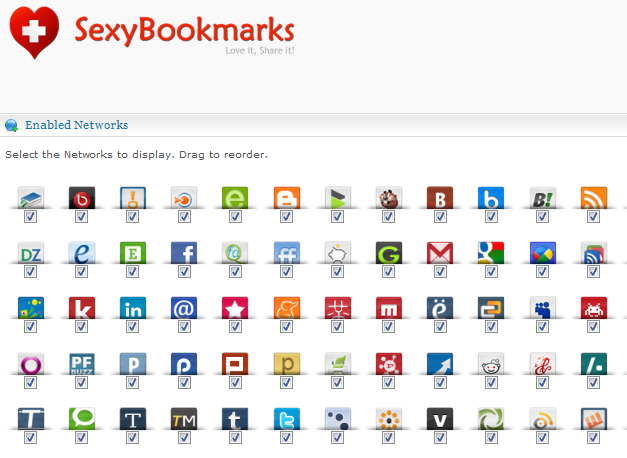Click the LinkedIn network icon
Screen dimensions: 627x458
tap(133, 308)
